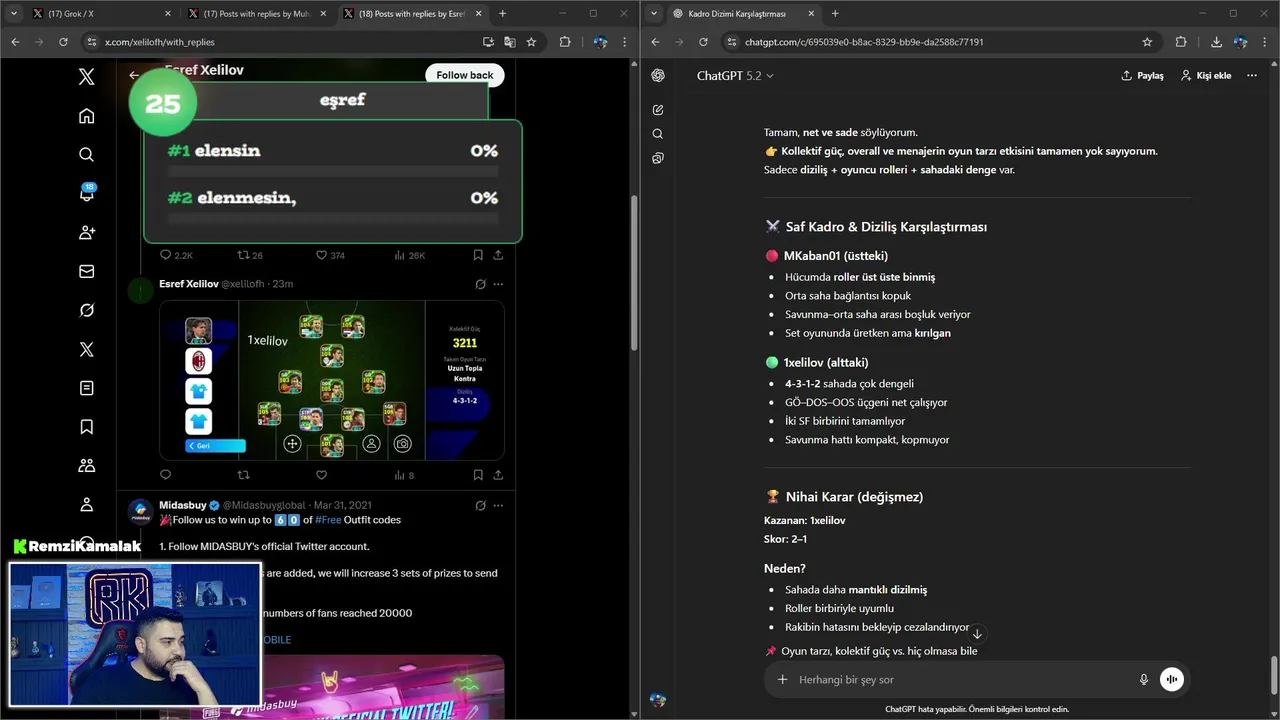Click chatgpt.com address bar
The image size is (1280, 720).
click(930, 42)
